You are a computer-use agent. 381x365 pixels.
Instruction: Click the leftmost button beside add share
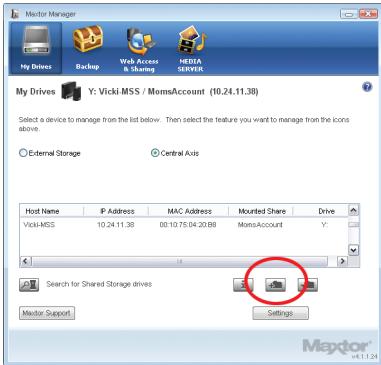(243, 285)
